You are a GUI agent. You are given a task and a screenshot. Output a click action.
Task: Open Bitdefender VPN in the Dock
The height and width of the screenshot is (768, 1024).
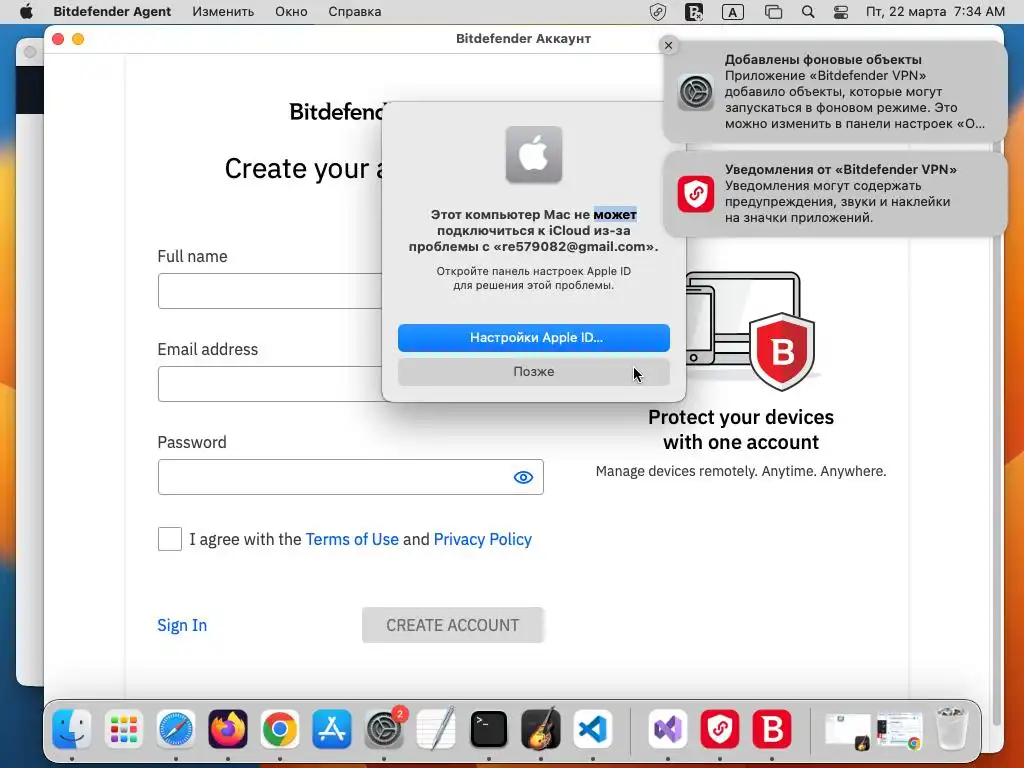(720, 729)
